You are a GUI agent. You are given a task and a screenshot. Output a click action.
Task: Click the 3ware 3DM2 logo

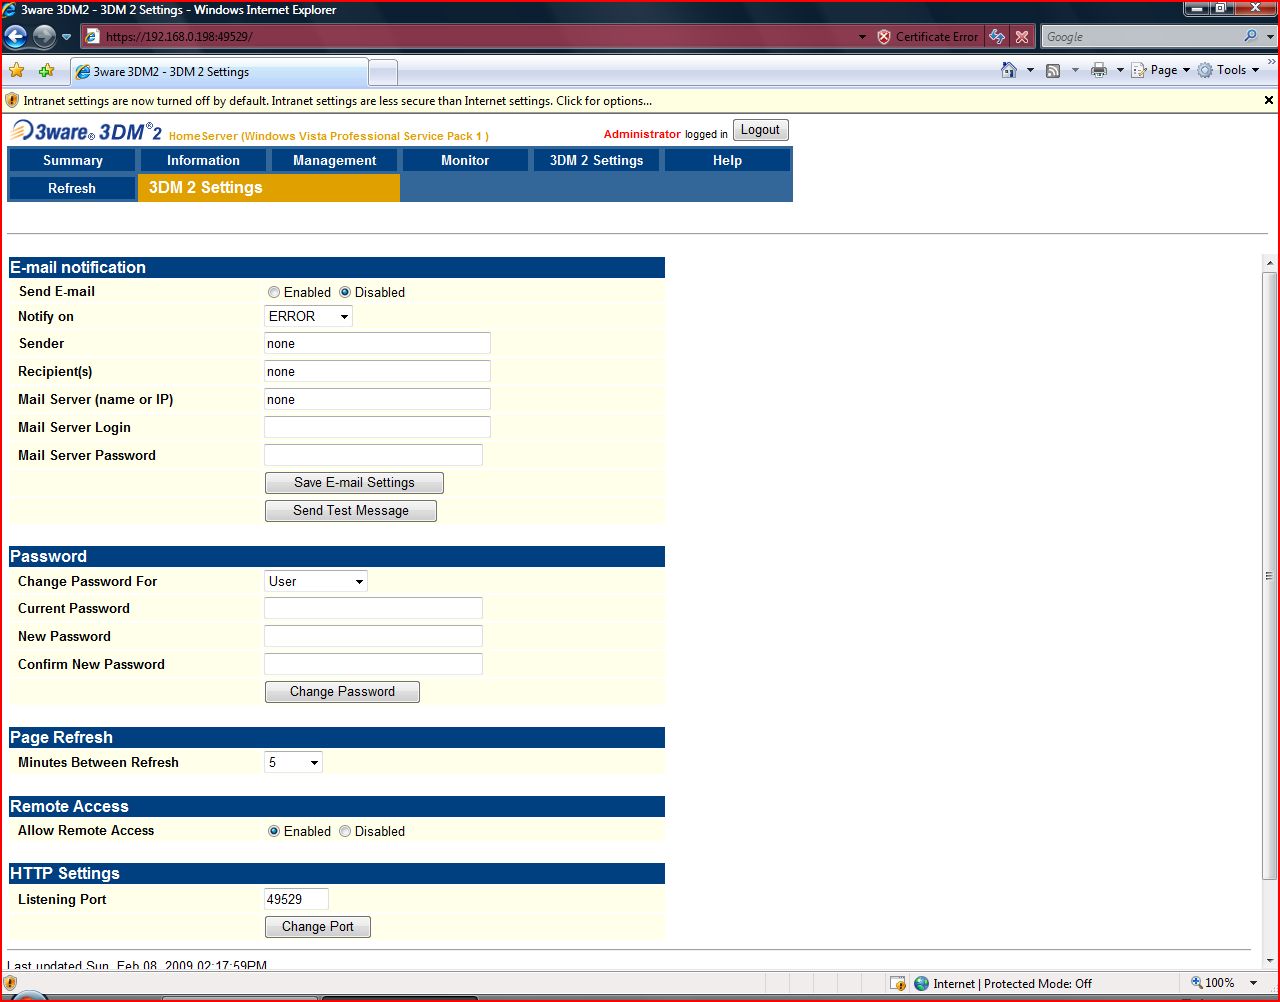86,131
